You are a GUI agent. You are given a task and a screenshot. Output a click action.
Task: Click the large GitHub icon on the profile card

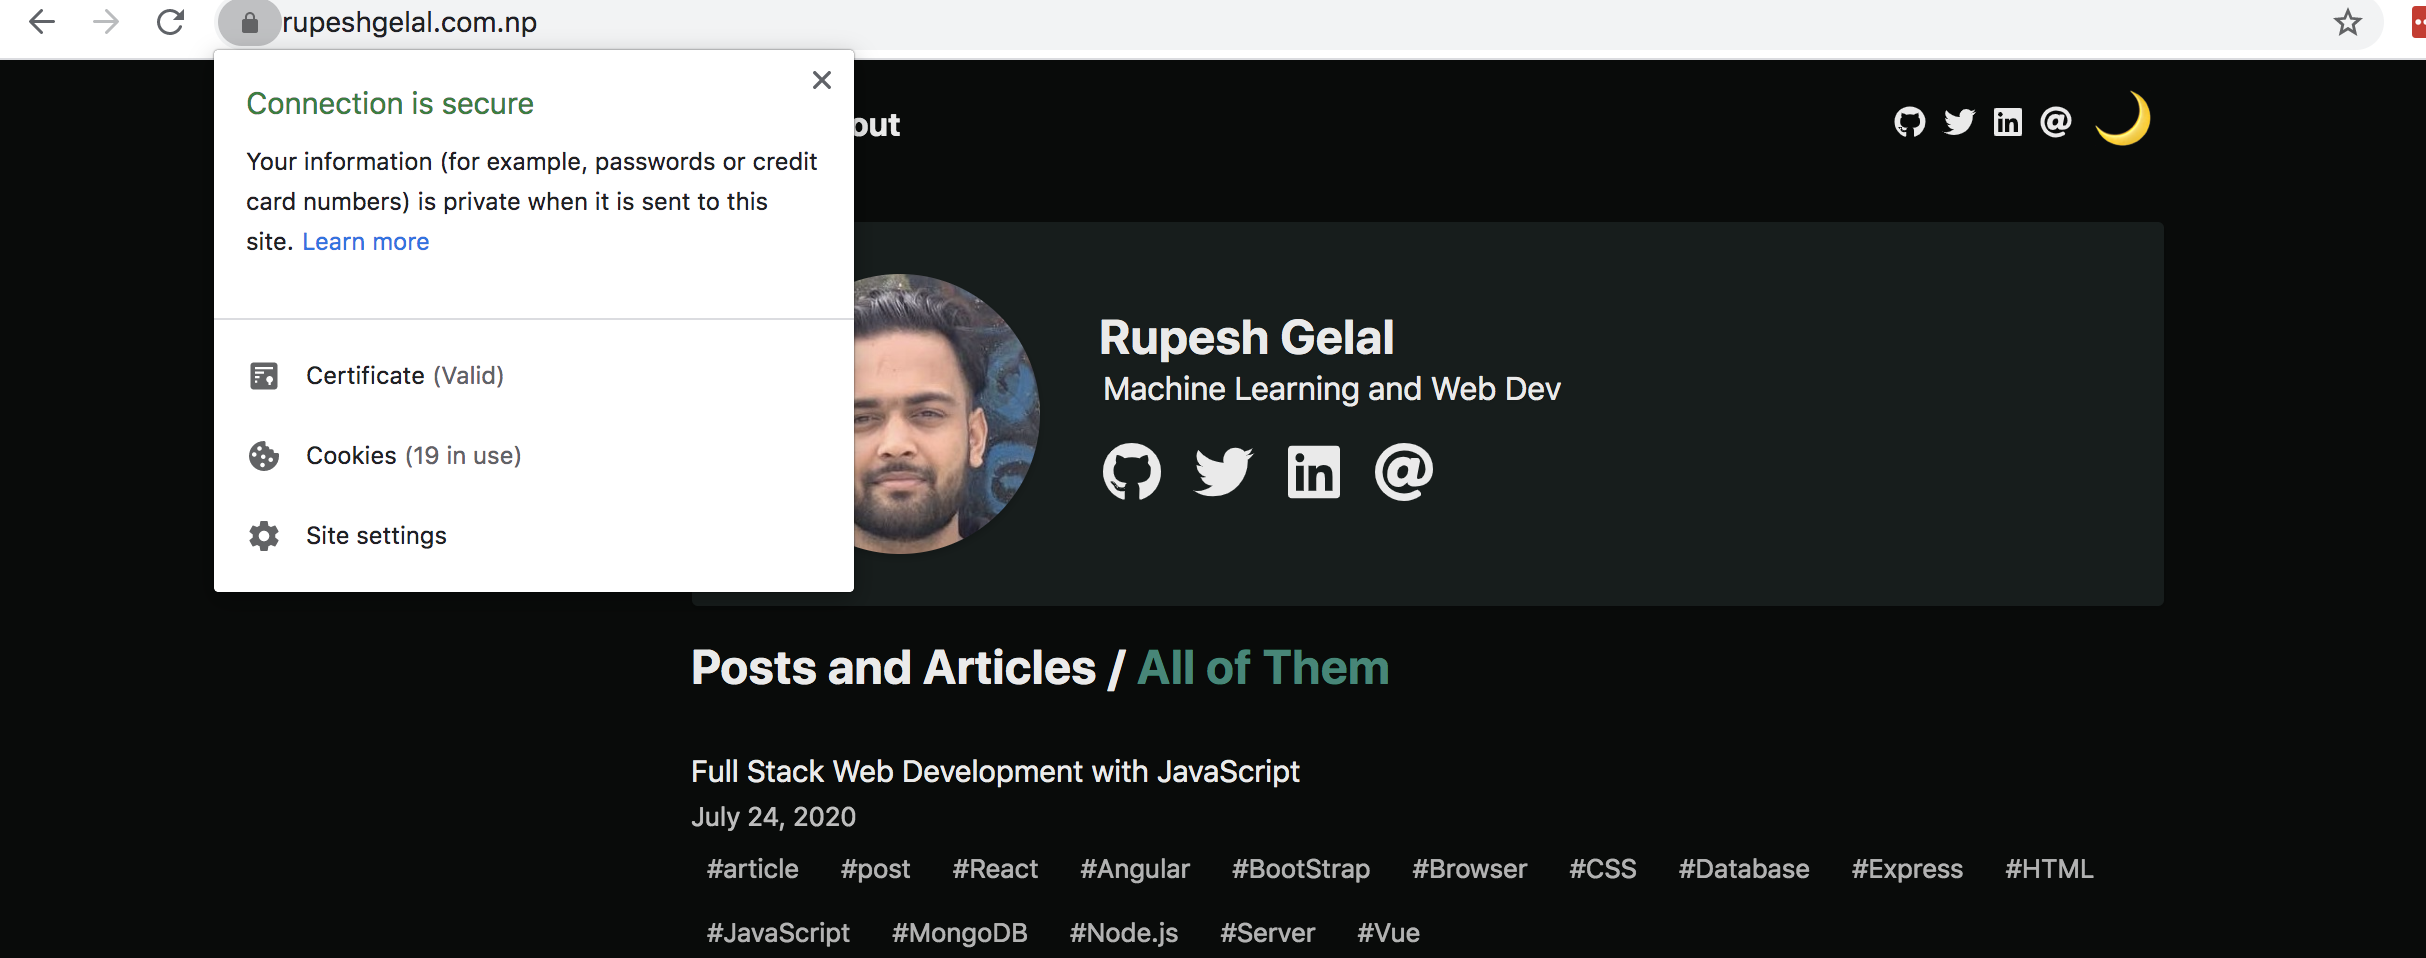pyautogui.click(x=1131, y=472)
